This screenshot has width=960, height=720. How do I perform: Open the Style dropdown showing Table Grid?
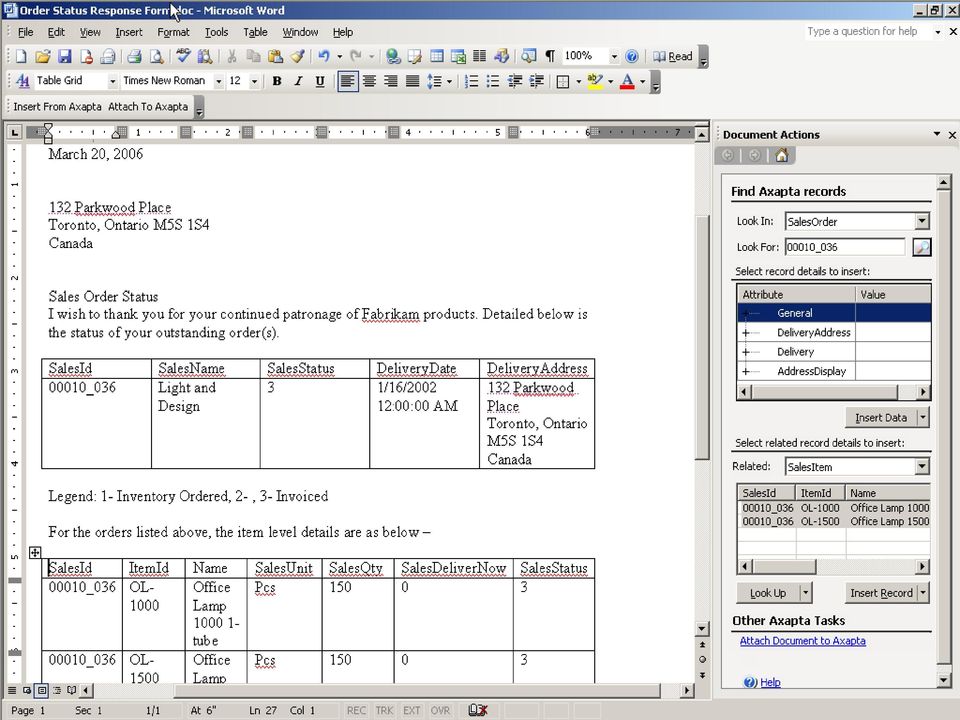click(x=112, y=81)
